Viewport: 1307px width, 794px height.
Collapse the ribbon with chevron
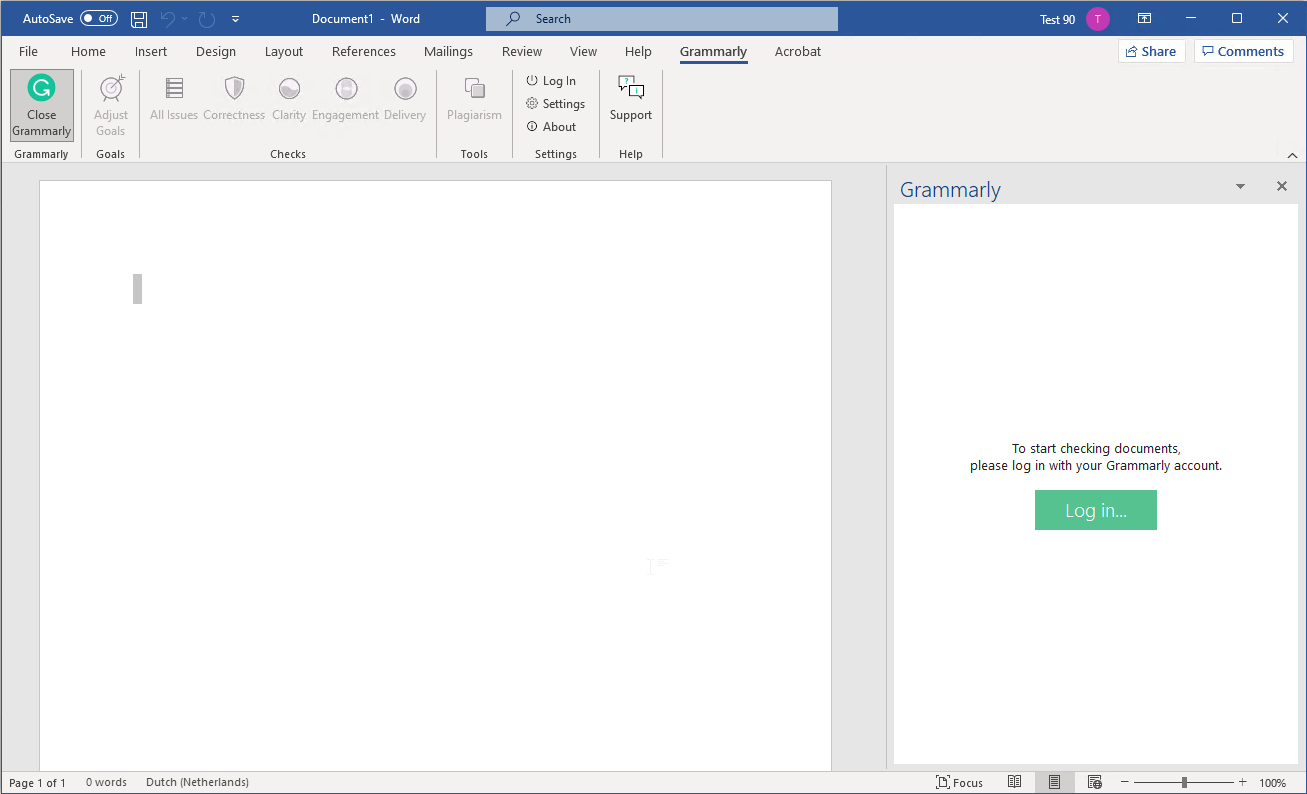pyautogui.click(x=1291, y=155)
